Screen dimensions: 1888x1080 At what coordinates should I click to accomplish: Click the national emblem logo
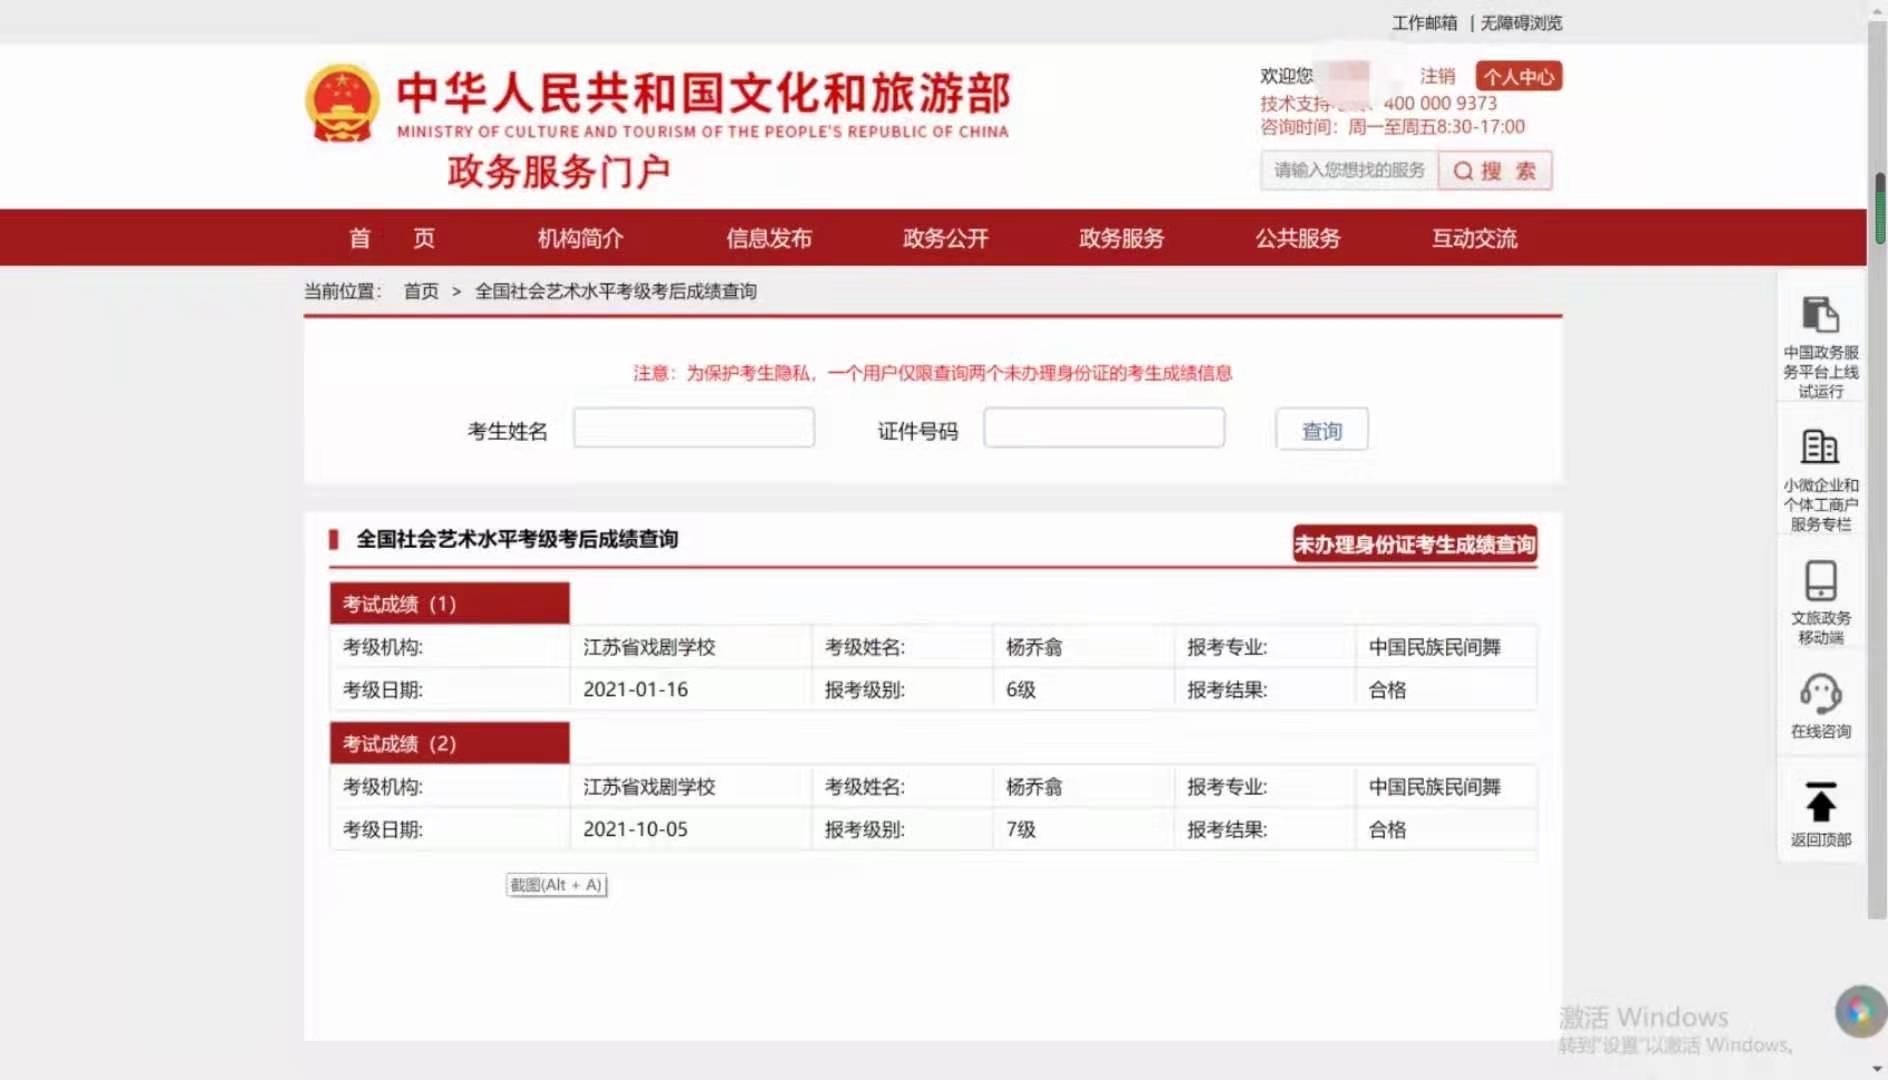pos(342,104)
